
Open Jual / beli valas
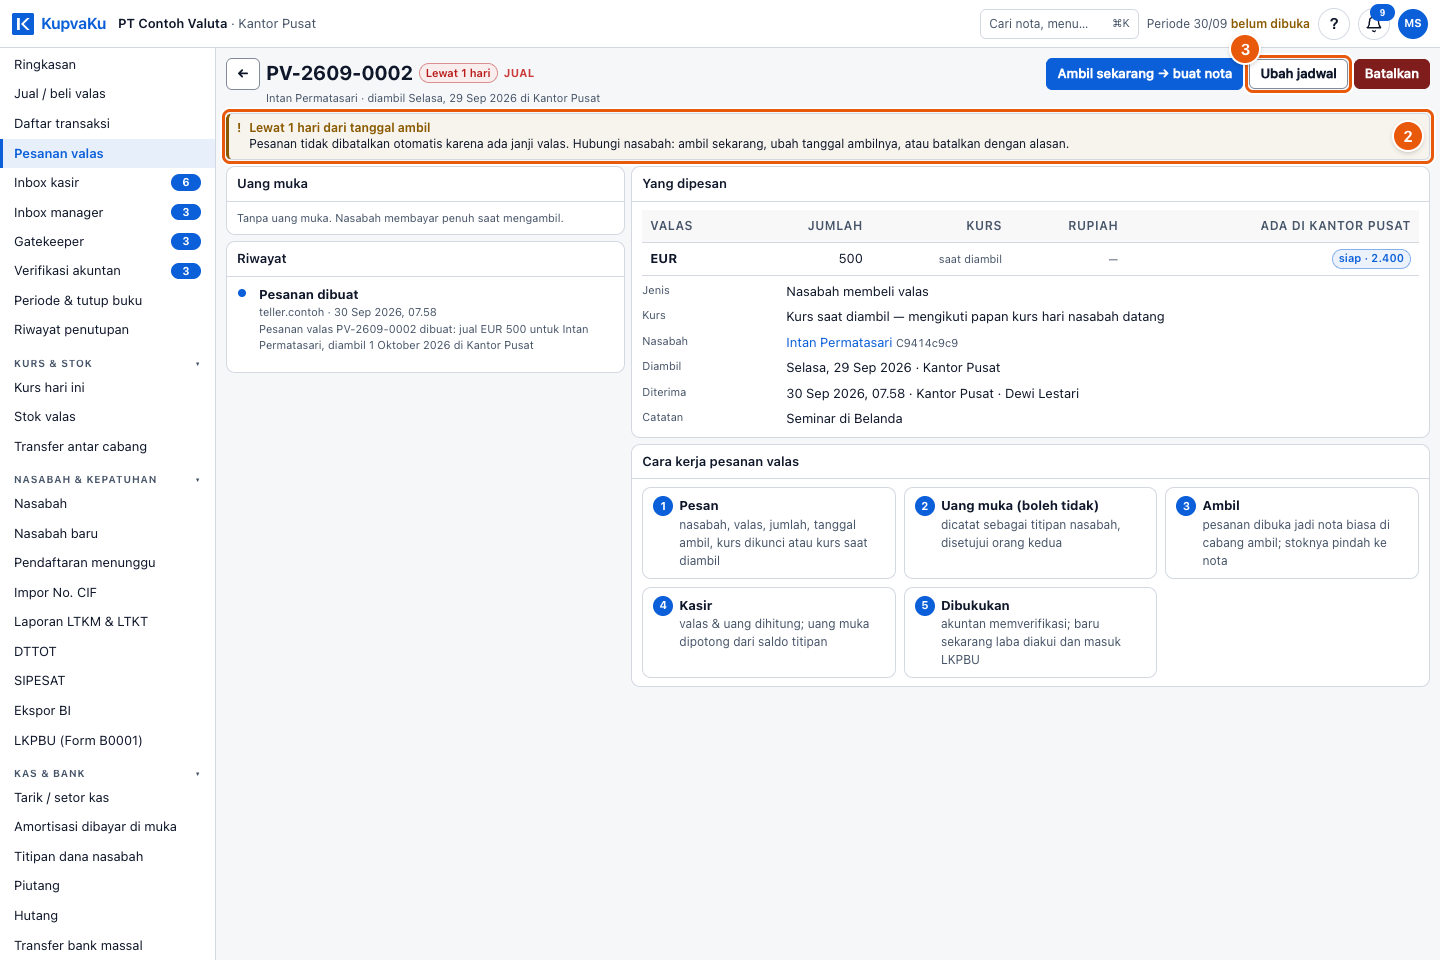(107, 94)
